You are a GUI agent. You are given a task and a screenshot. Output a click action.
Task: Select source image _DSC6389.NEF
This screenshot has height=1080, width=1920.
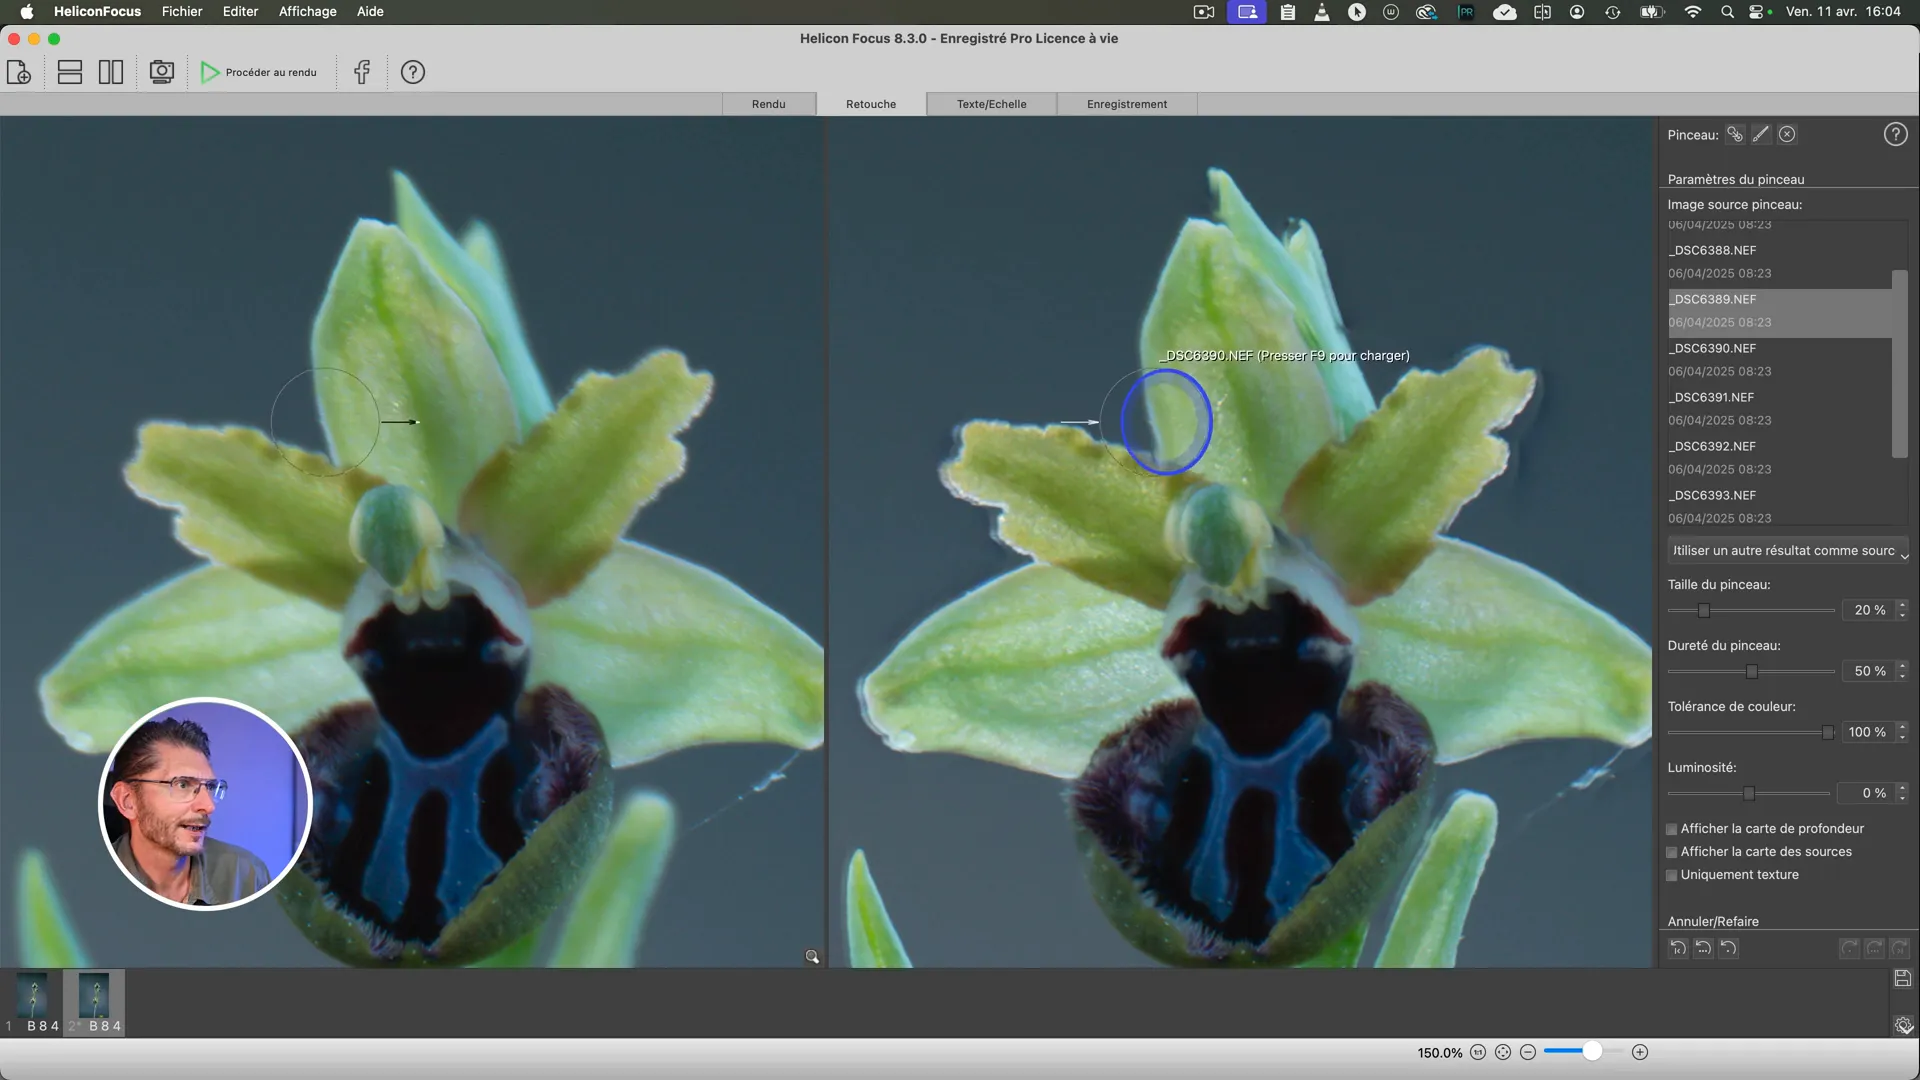point(1779,311)
